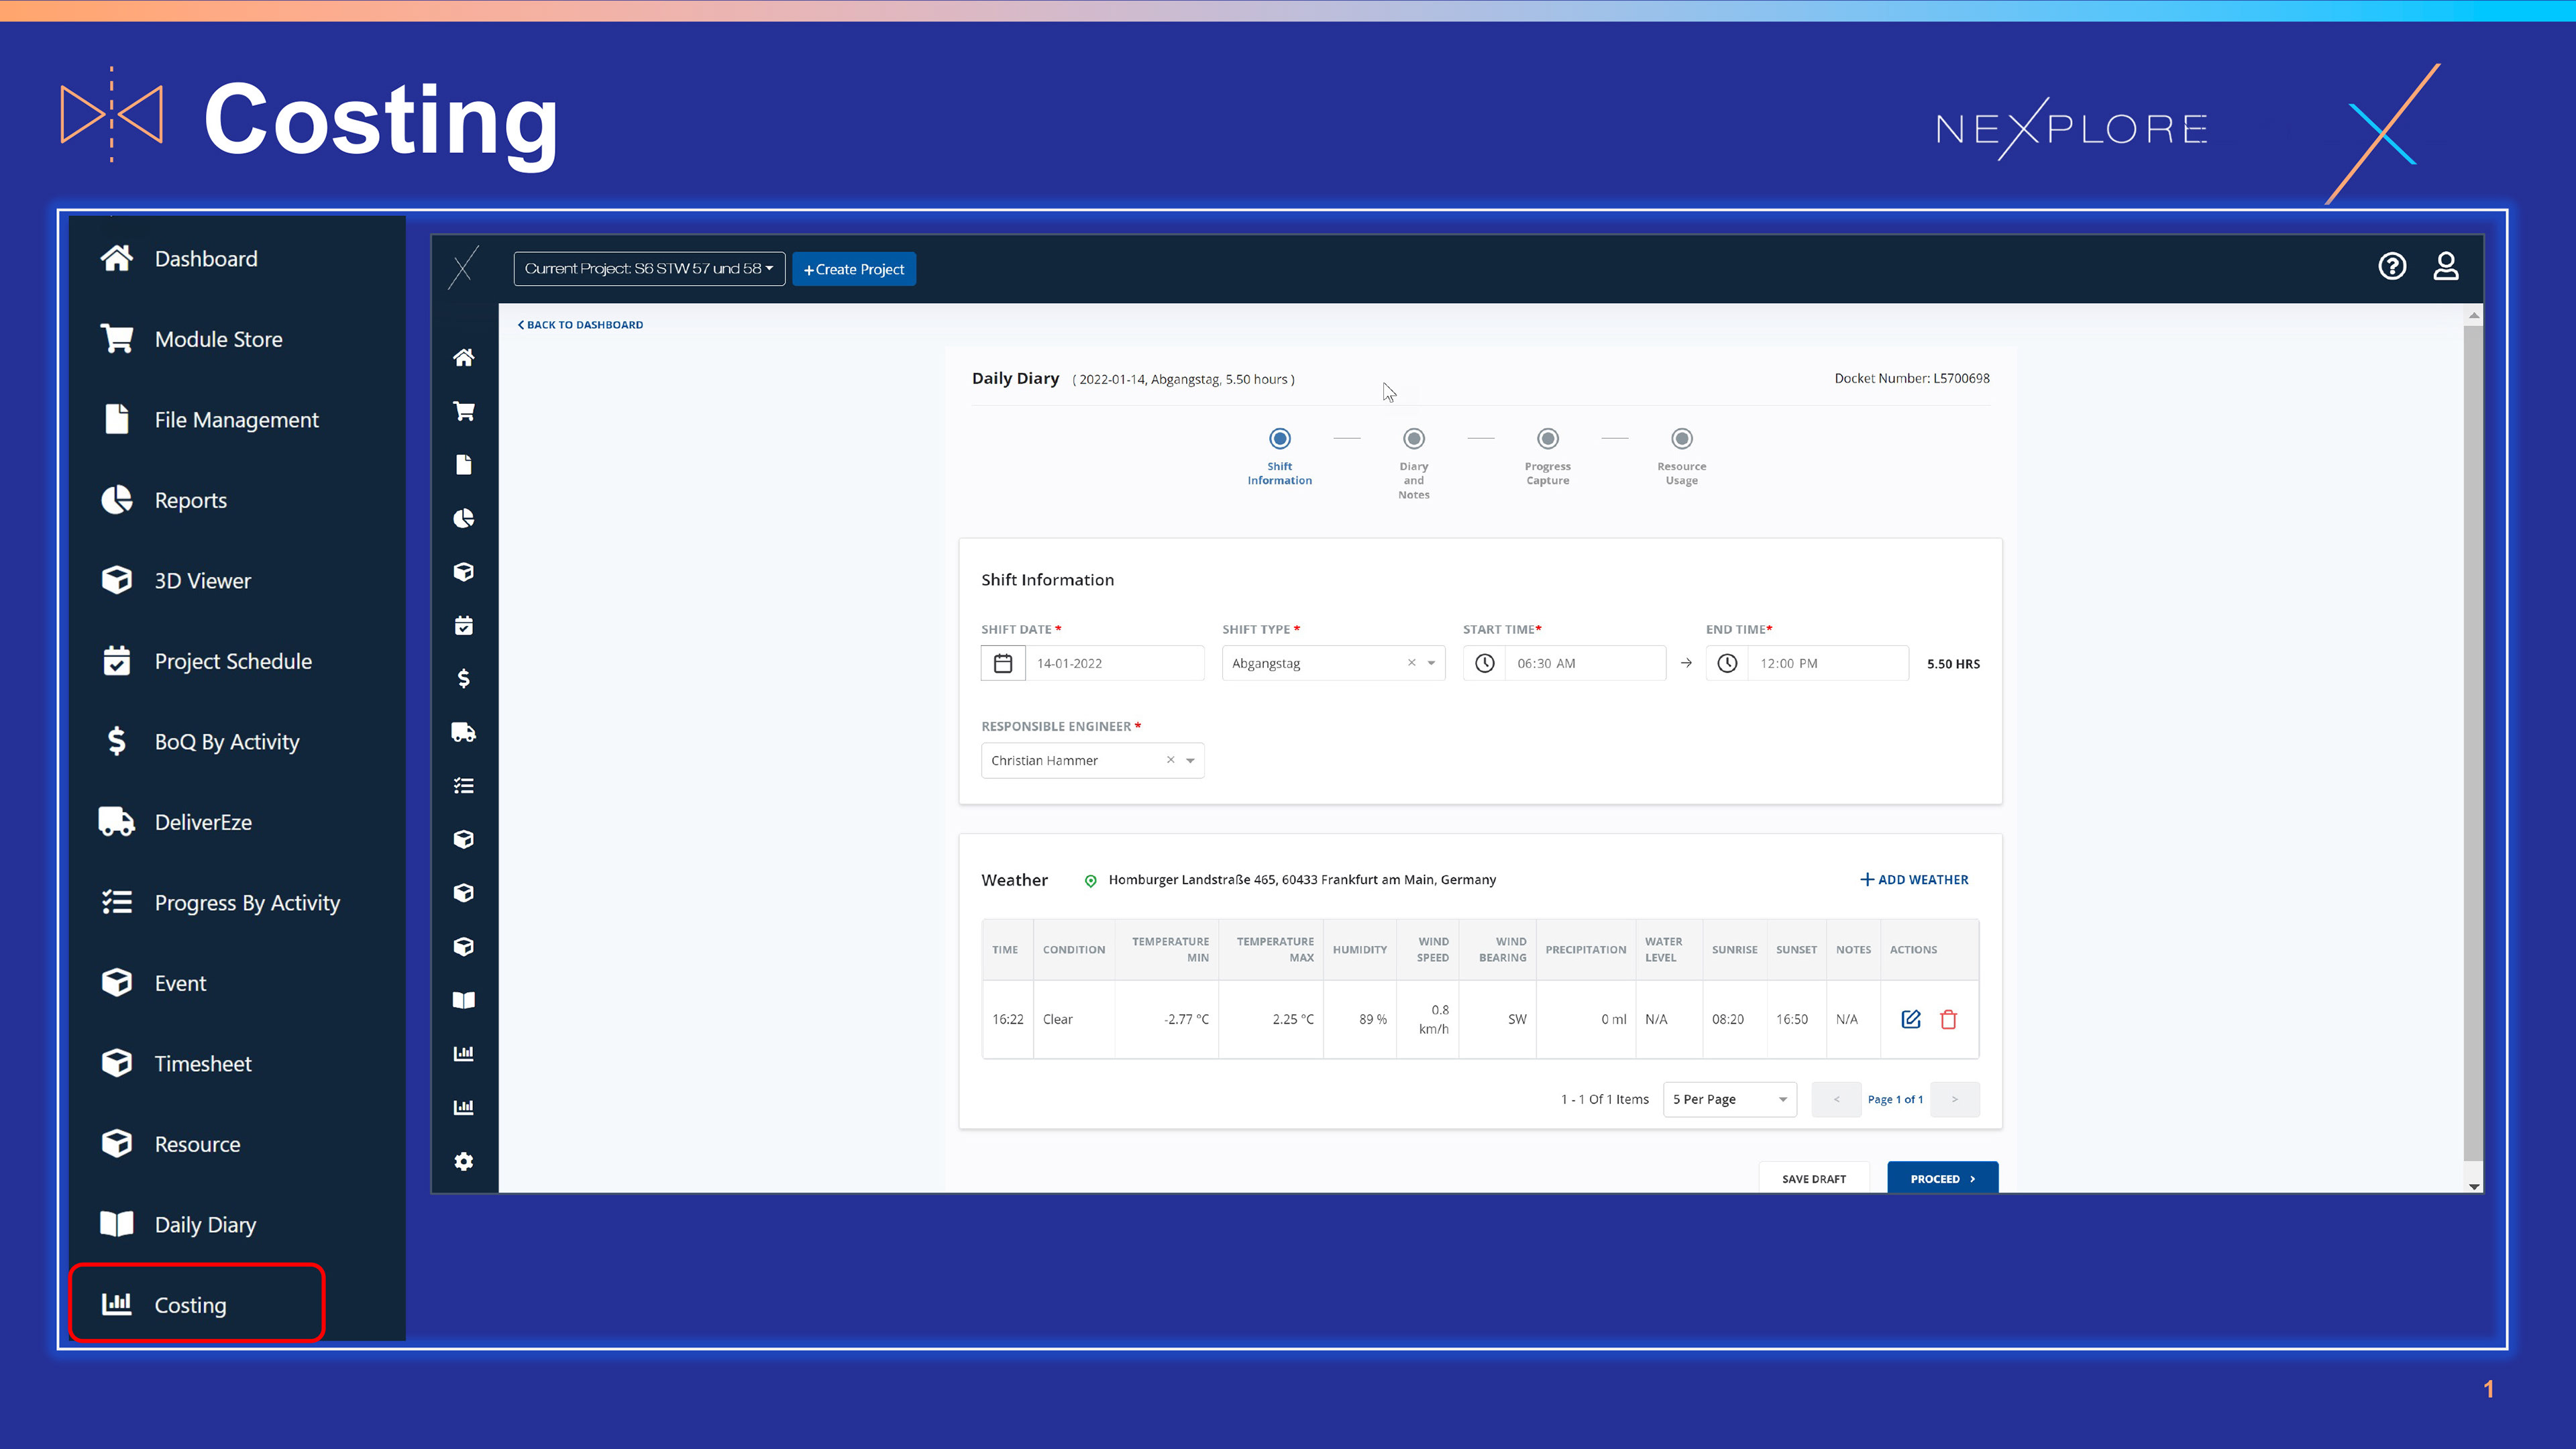2576x1449 pixels.
Task: Open the Shift Type Abgangstag dropdown
Action: point(1431,663)
